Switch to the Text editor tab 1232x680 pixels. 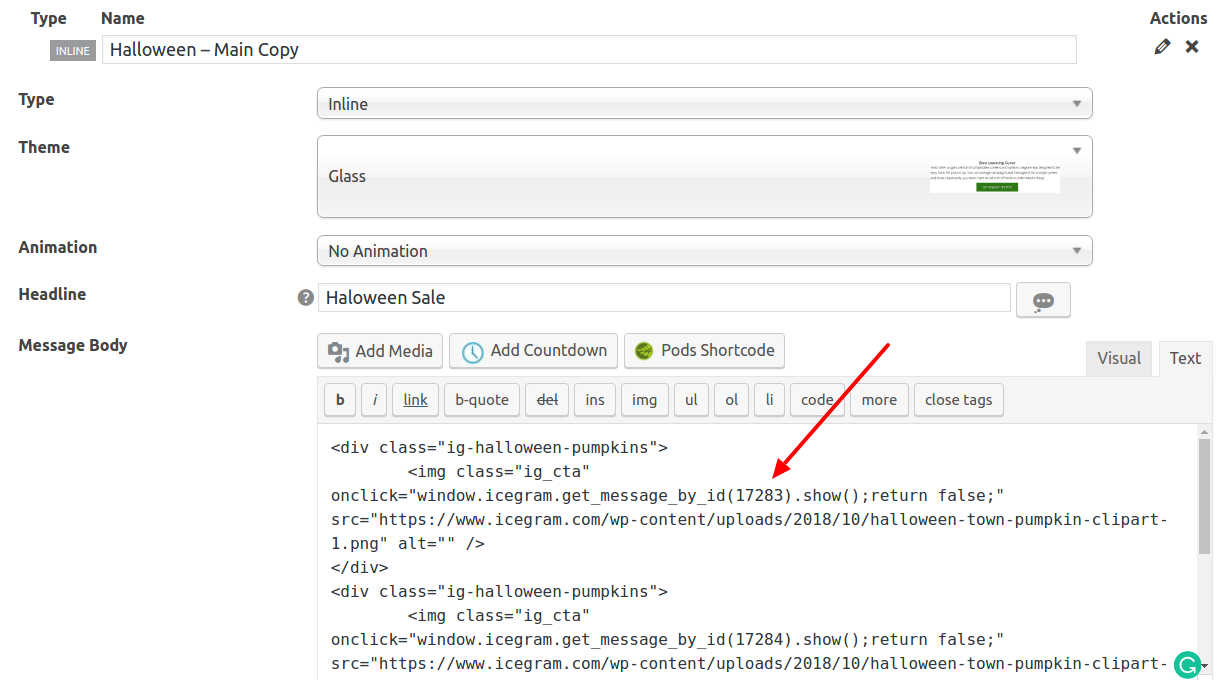1185,358
